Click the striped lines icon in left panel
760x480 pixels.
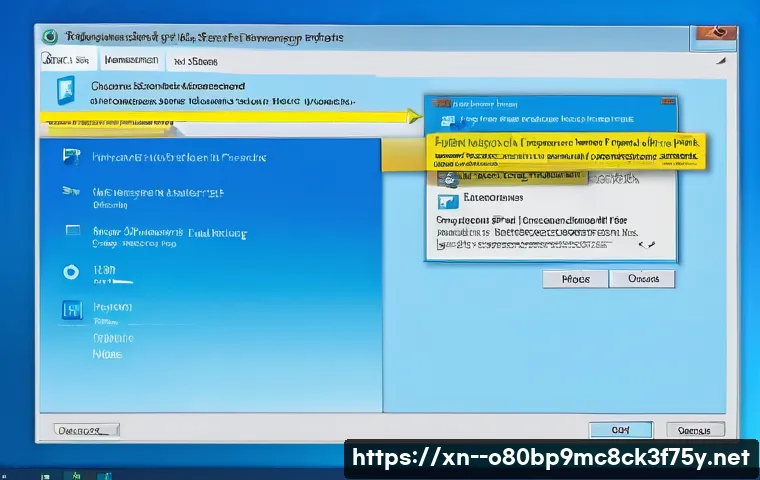click(71, 192)
